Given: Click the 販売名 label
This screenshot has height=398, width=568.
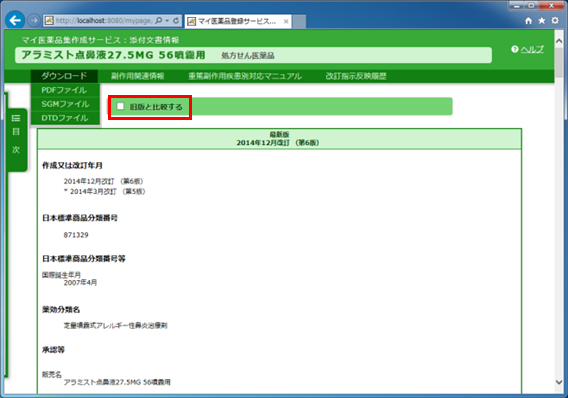Looking at the screenshot, I should 52,374.
